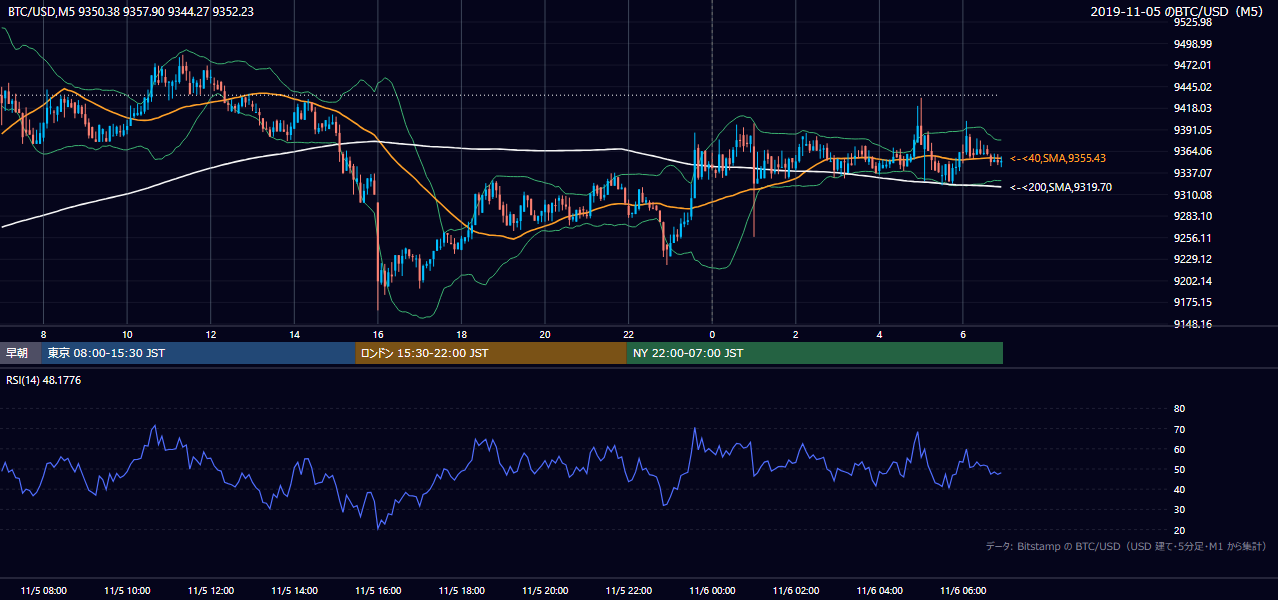The height and width of the screenshot is (600, 1278).
Task: Click the RSI scale value 30
Action: point(1179,510)
